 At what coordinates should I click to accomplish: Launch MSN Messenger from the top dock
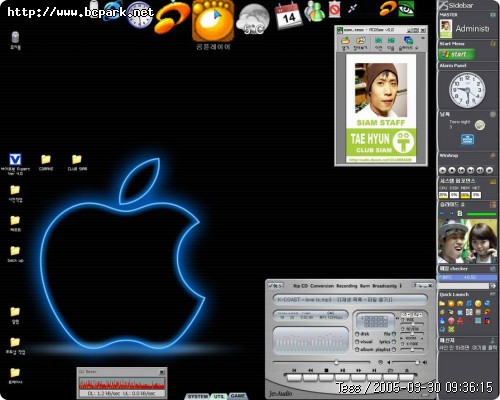click(314, 12)
